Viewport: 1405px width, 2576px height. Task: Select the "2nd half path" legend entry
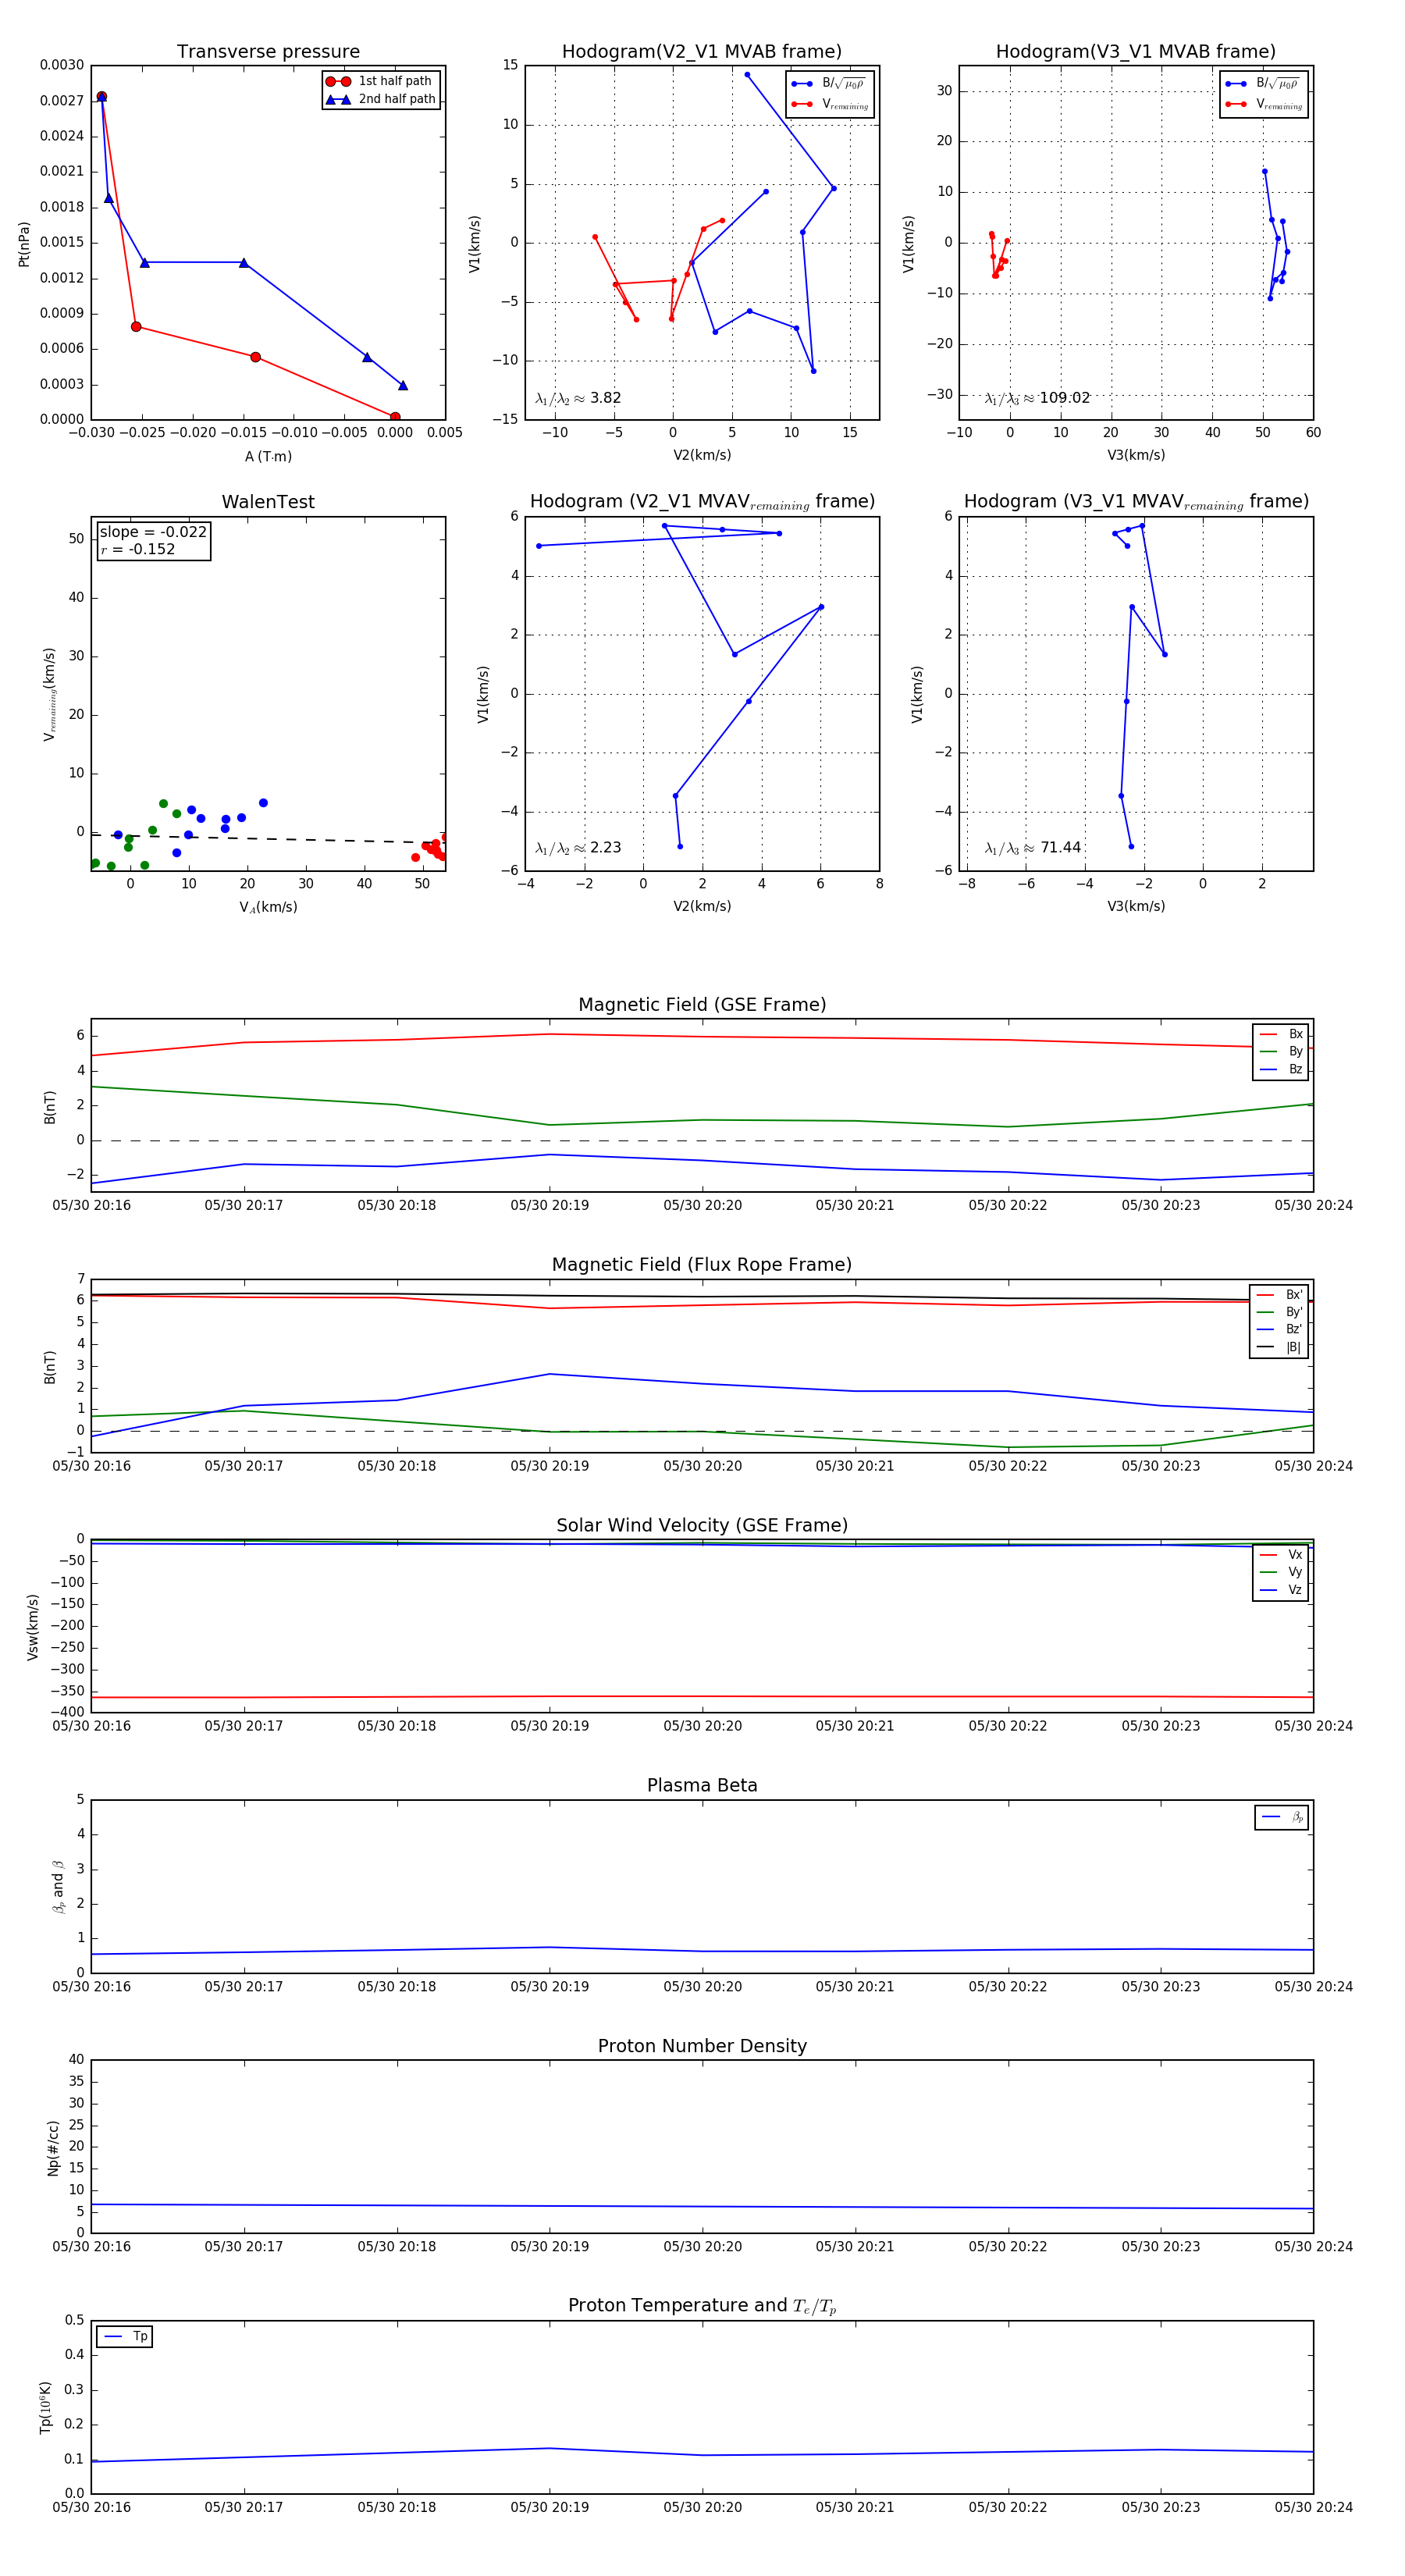(380, 99)
